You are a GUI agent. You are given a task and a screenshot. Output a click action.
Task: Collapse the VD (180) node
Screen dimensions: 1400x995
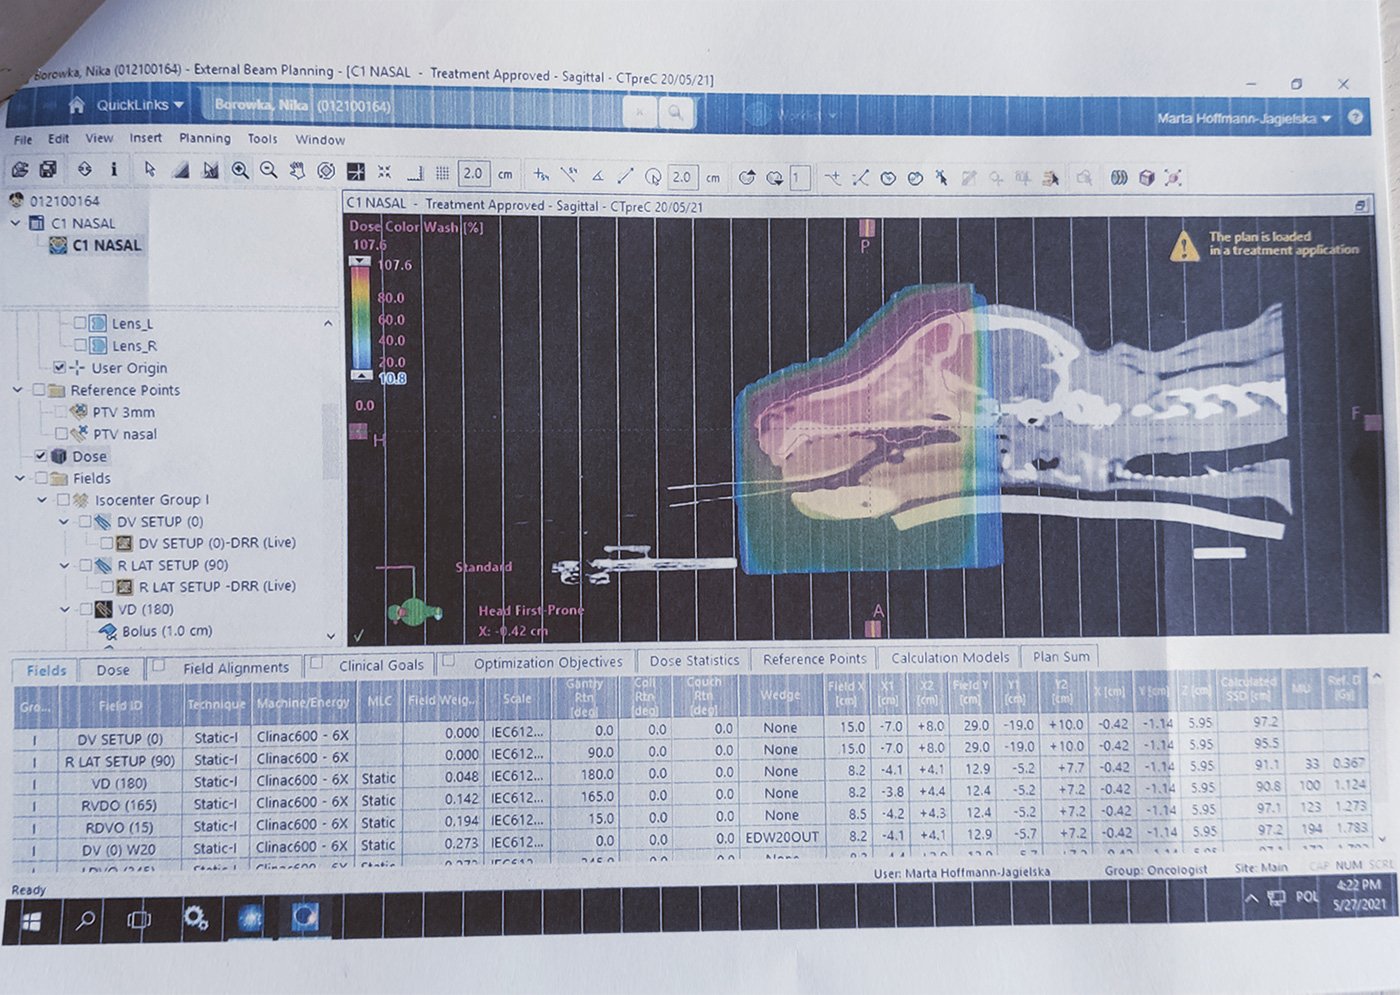pyautogui.click(x=65, y=608)
